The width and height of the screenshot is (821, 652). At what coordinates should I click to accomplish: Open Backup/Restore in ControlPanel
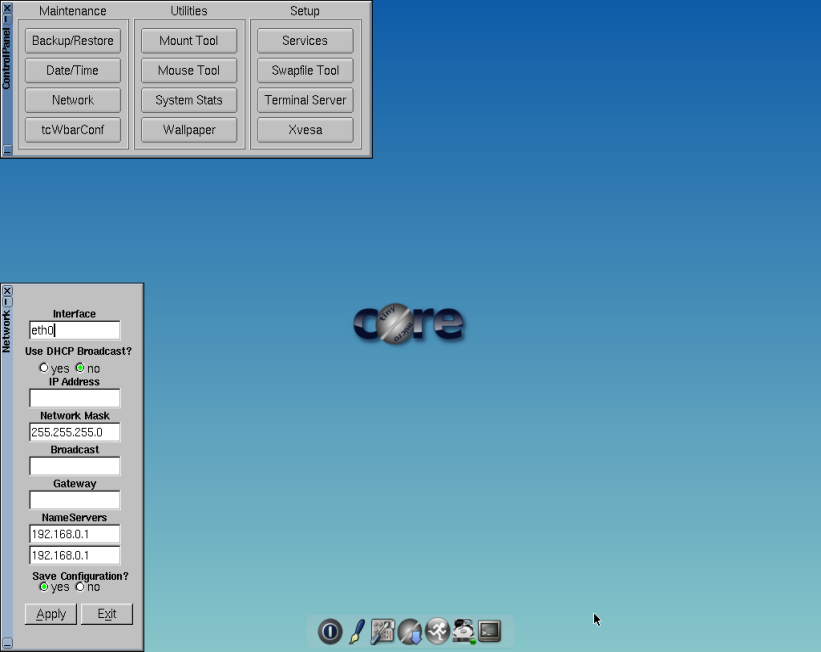pyautogui.click(x=73, y=41)
